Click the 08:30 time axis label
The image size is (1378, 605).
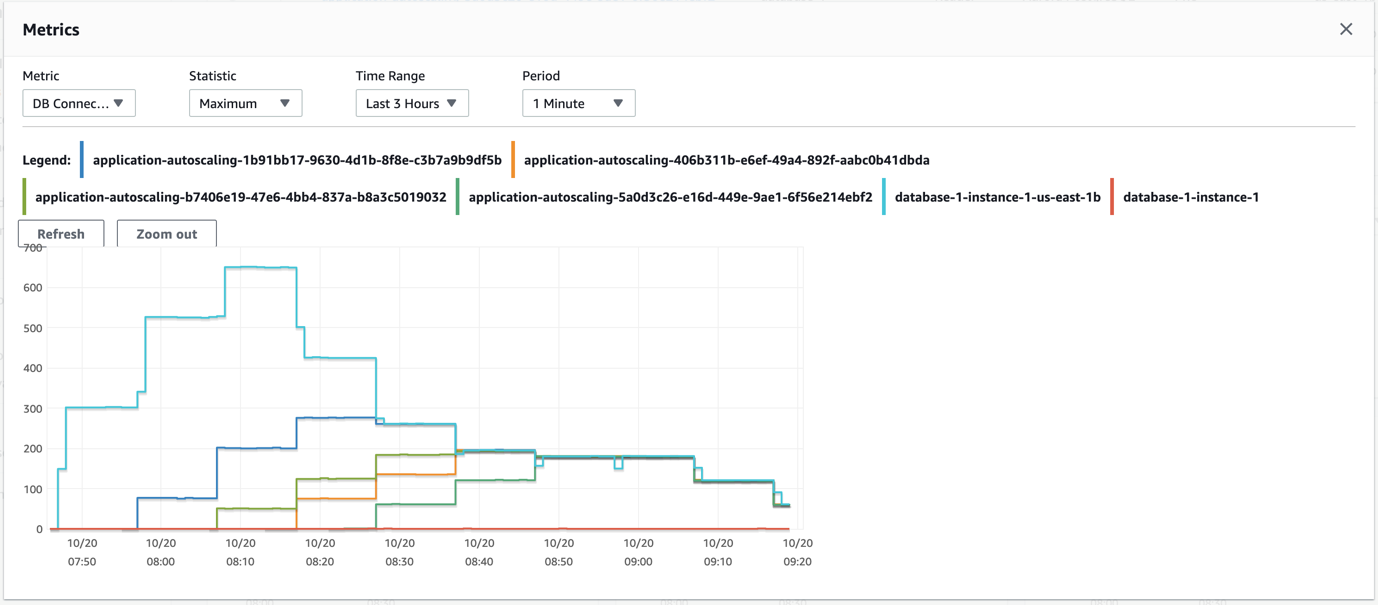click(400, 562)
